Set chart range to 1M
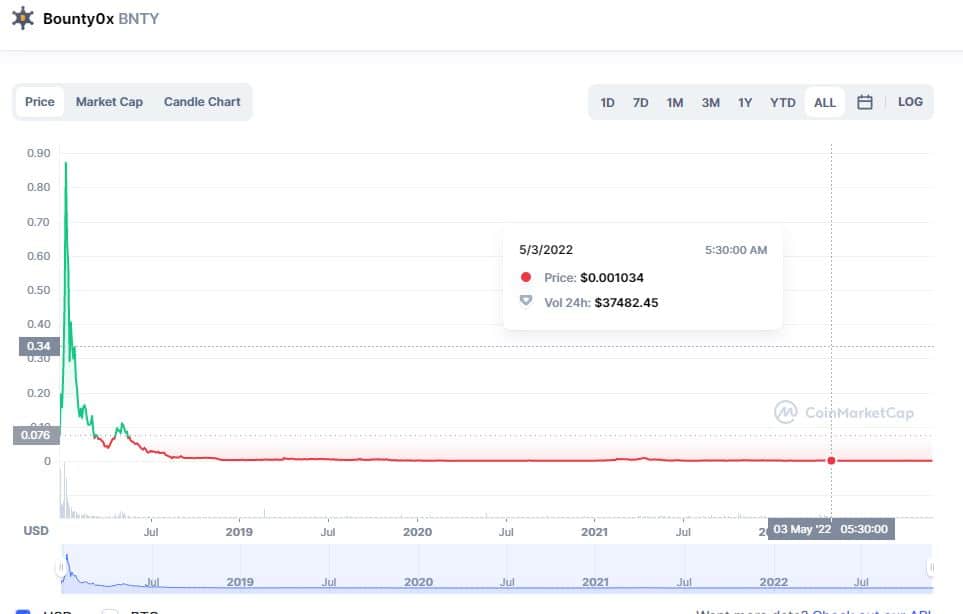This screenshot has width=963, height=614. [x=675, y=103]
